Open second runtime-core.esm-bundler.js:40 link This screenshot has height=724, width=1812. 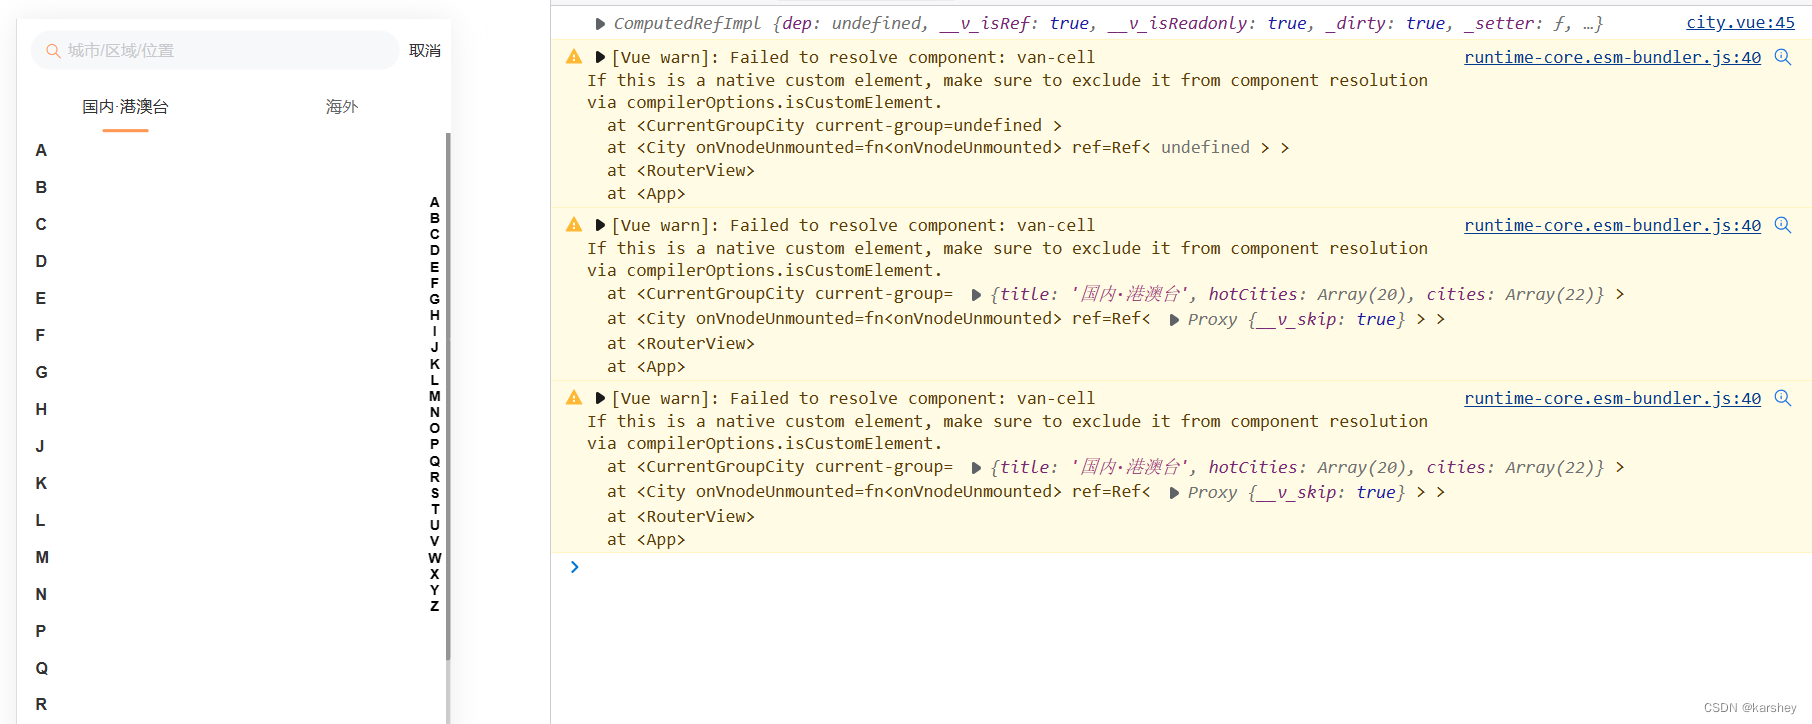(x=1612, y=225)
